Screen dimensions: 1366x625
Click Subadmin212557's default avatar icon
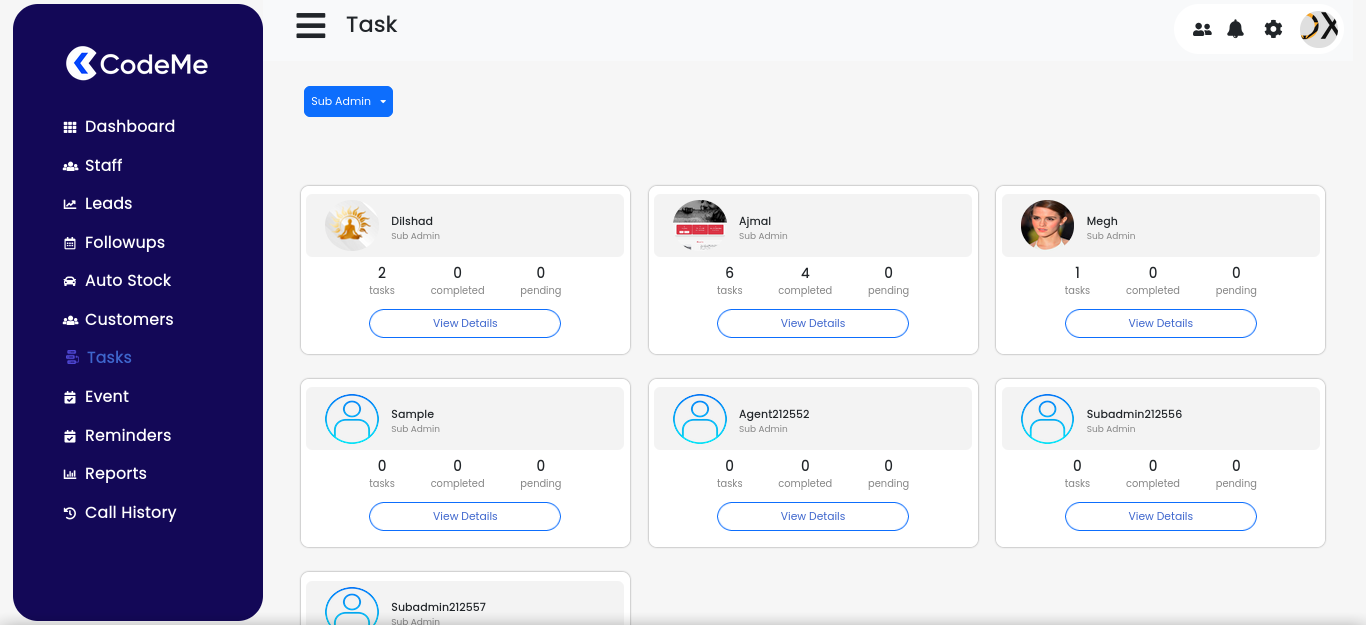(352, 606)
